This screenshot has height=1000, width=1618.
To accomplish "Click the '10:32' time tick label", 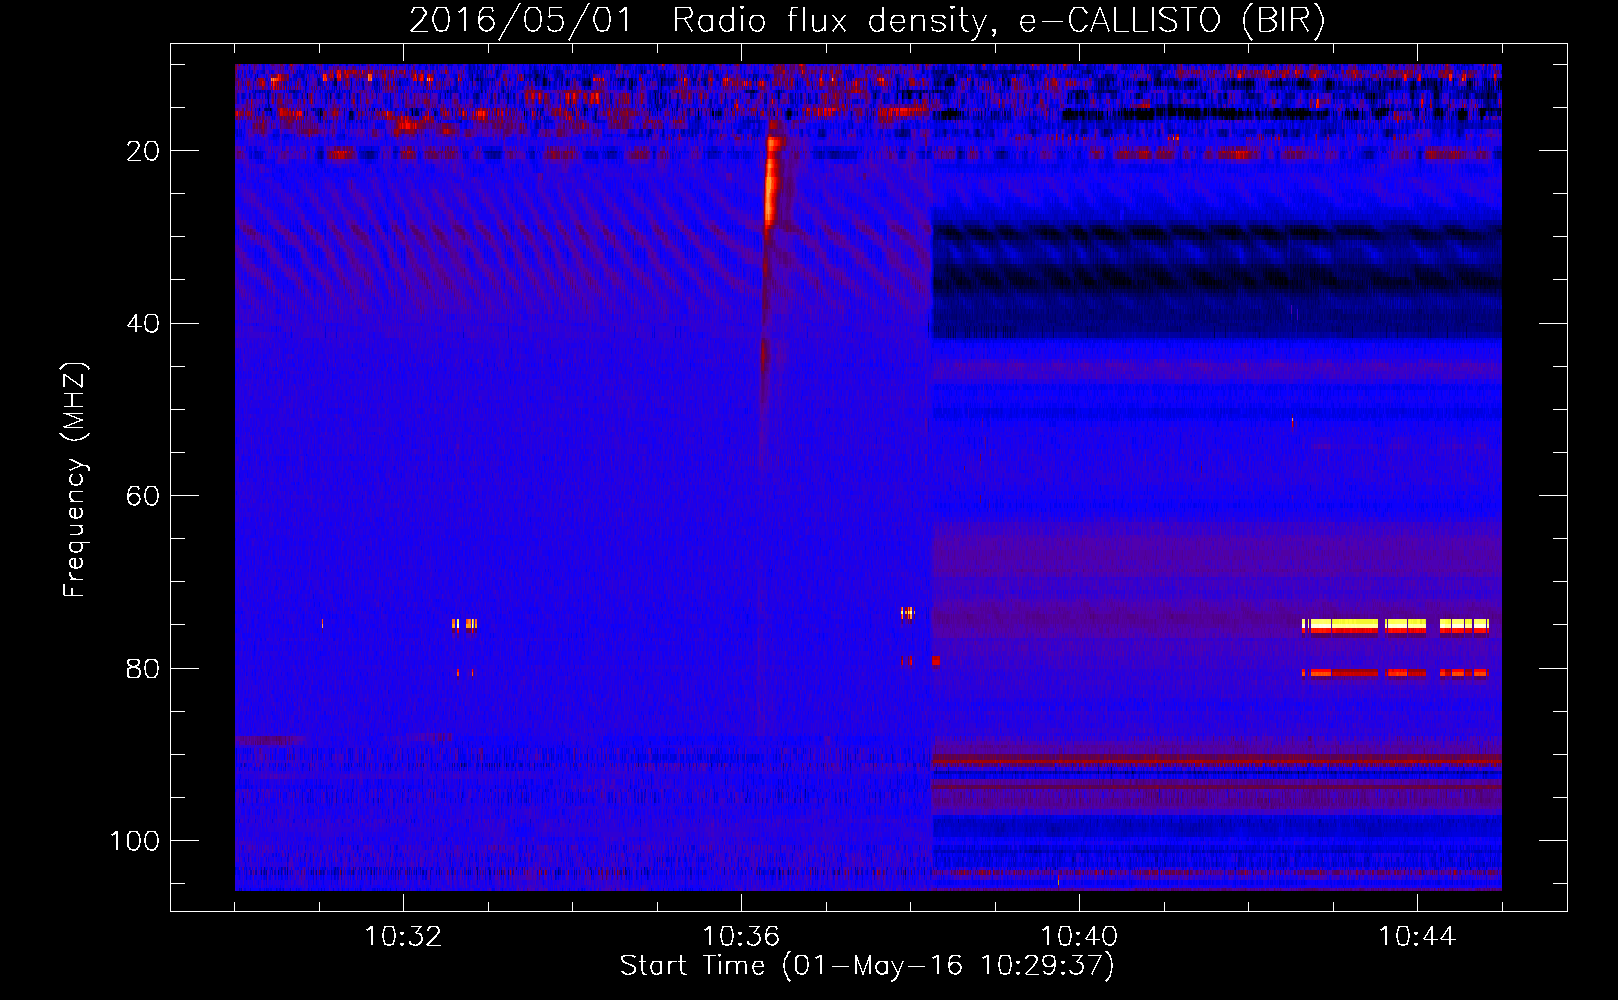I will pos(403,937).
